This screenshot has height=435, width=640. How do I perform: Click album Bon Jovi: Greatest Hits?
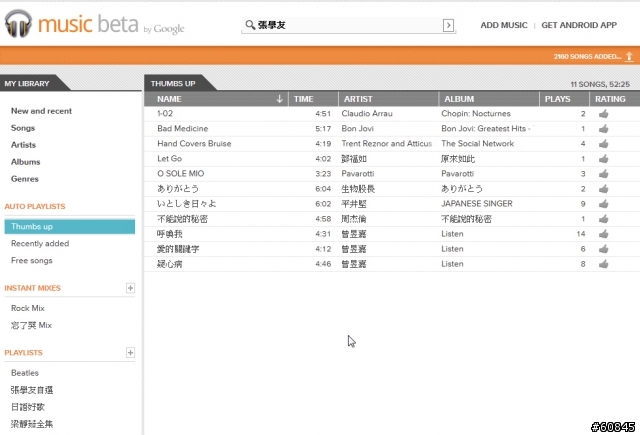(487, 129)
